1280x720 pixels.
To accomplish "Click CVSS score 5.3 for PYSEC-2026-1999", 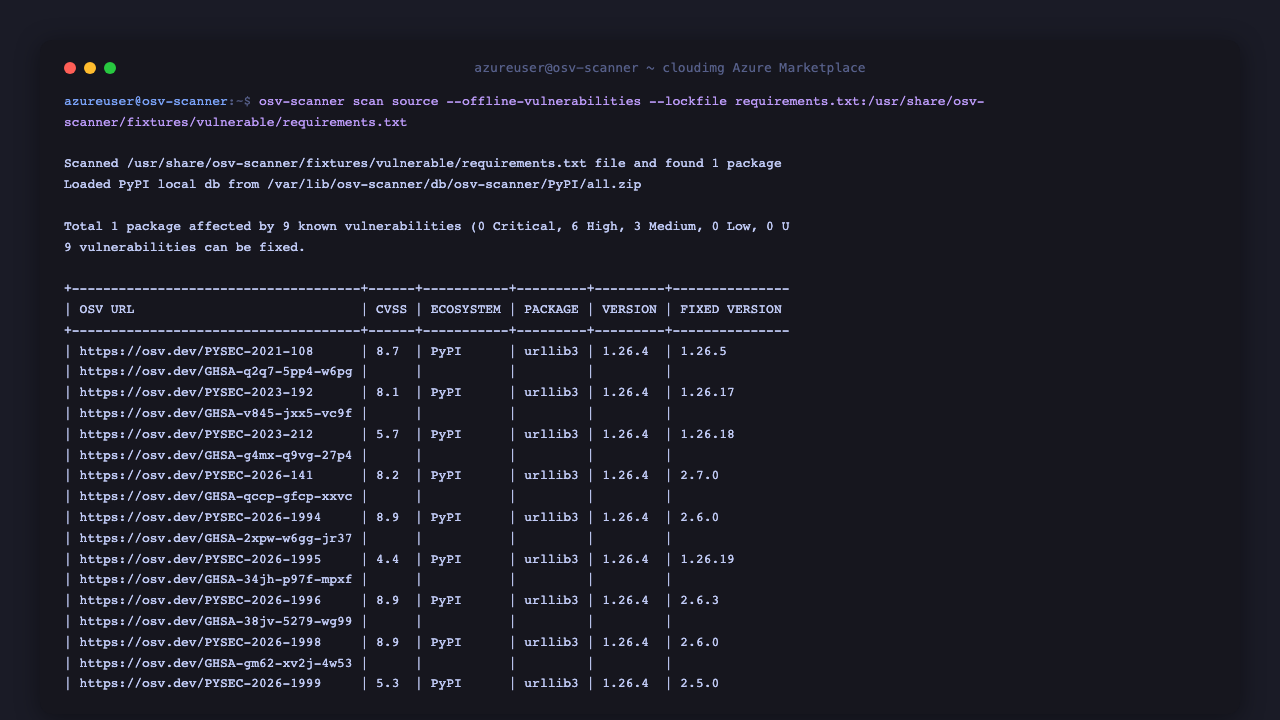I will 387,683.
